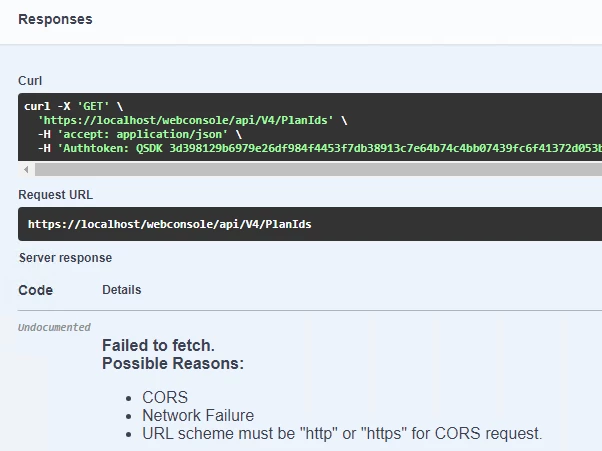Click the Possible Reasons text
The image size is (602, 451).
click(x=173, y=363)
